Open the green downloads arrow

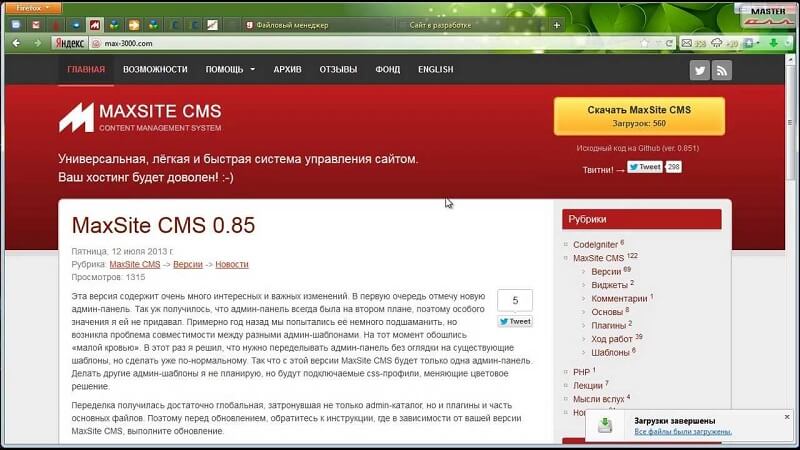773,43
